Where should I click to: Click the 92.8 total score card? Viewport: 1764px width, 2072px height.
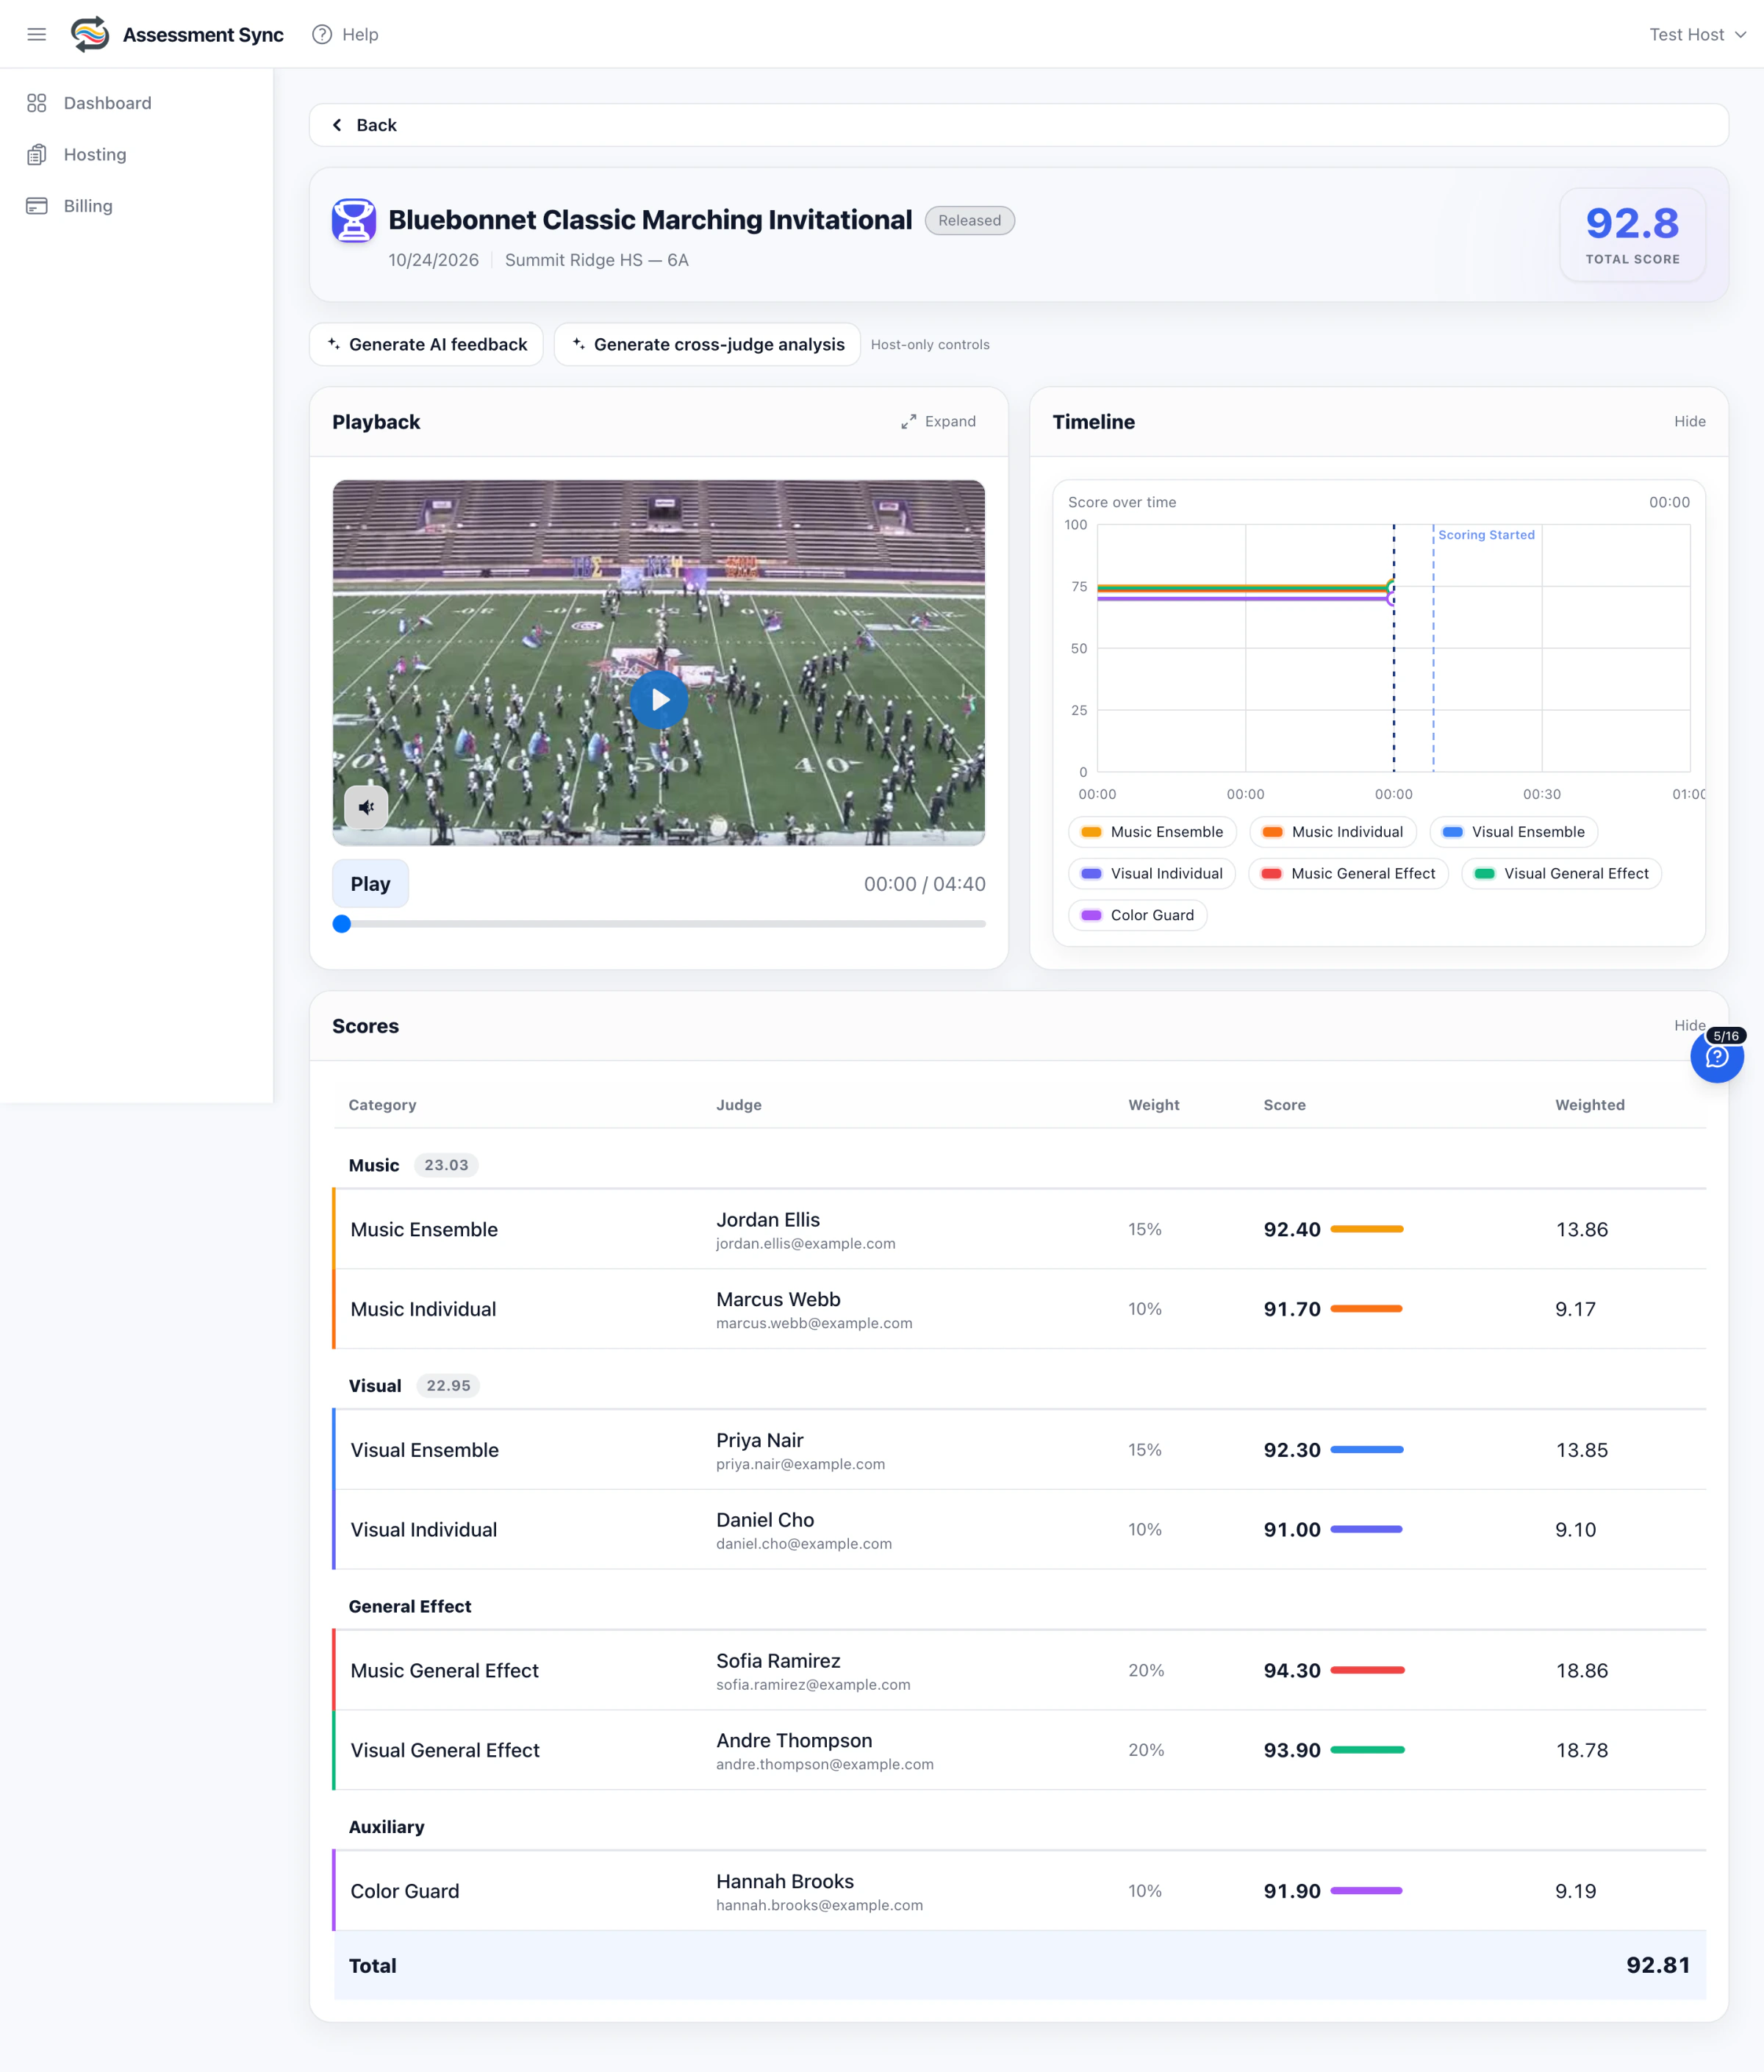[x=1632, y=235]
